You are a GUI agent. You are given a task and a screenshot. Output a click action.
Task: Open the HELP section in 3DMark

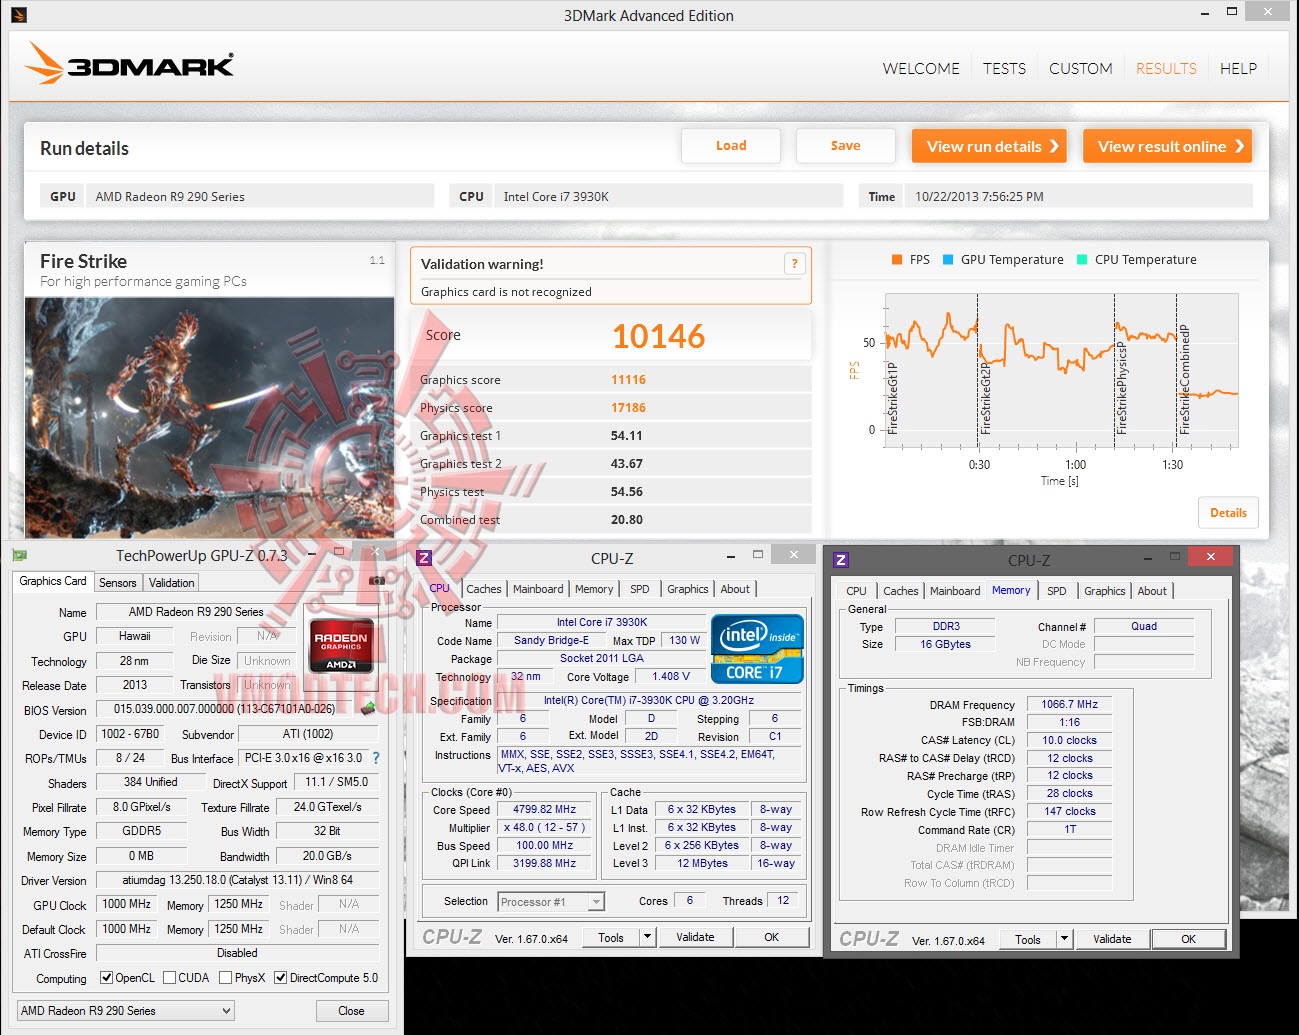point(1238,69)
